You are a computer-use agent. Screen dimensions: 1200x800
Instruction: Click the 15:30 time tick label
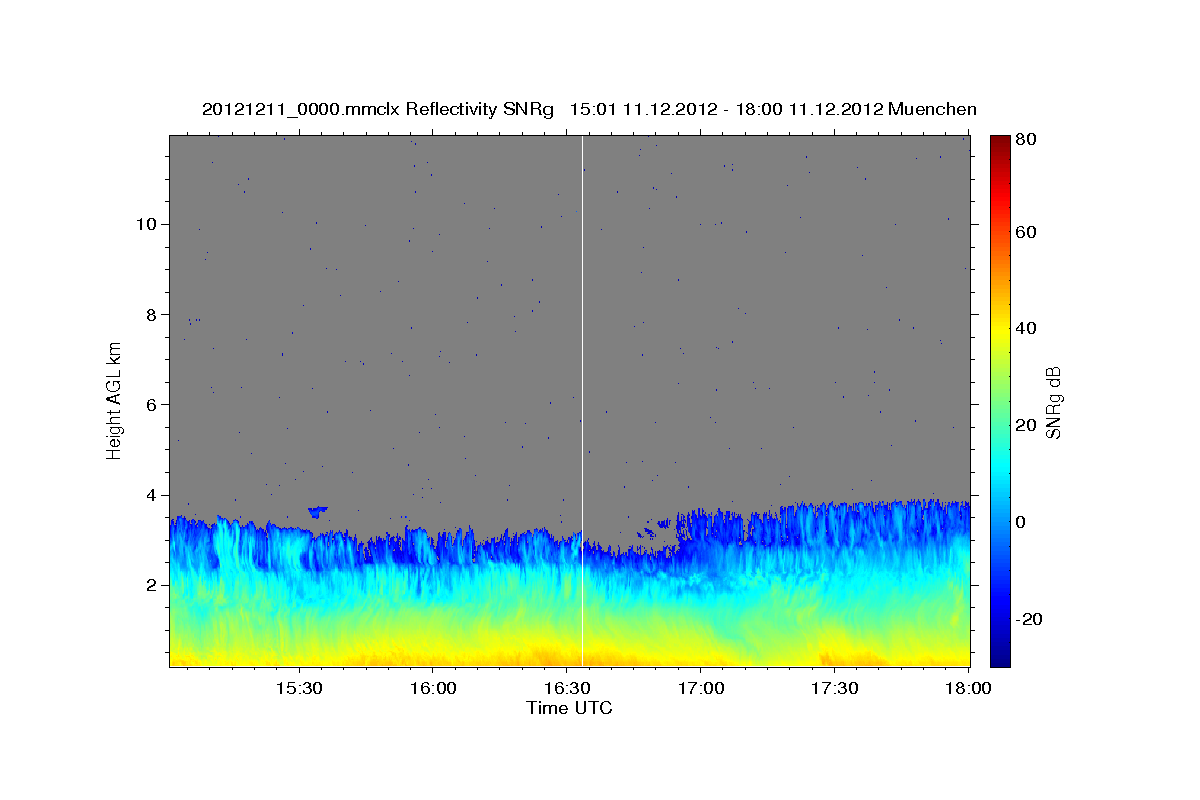click(298, 689)
